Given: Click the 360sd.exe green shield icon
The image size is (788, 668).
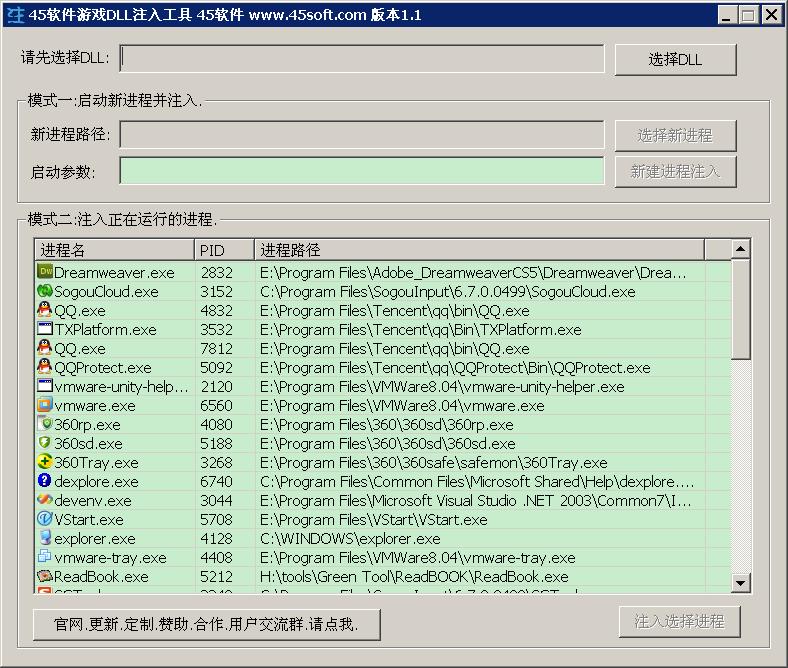Looking at the screenshot, I should click(45, 443).
